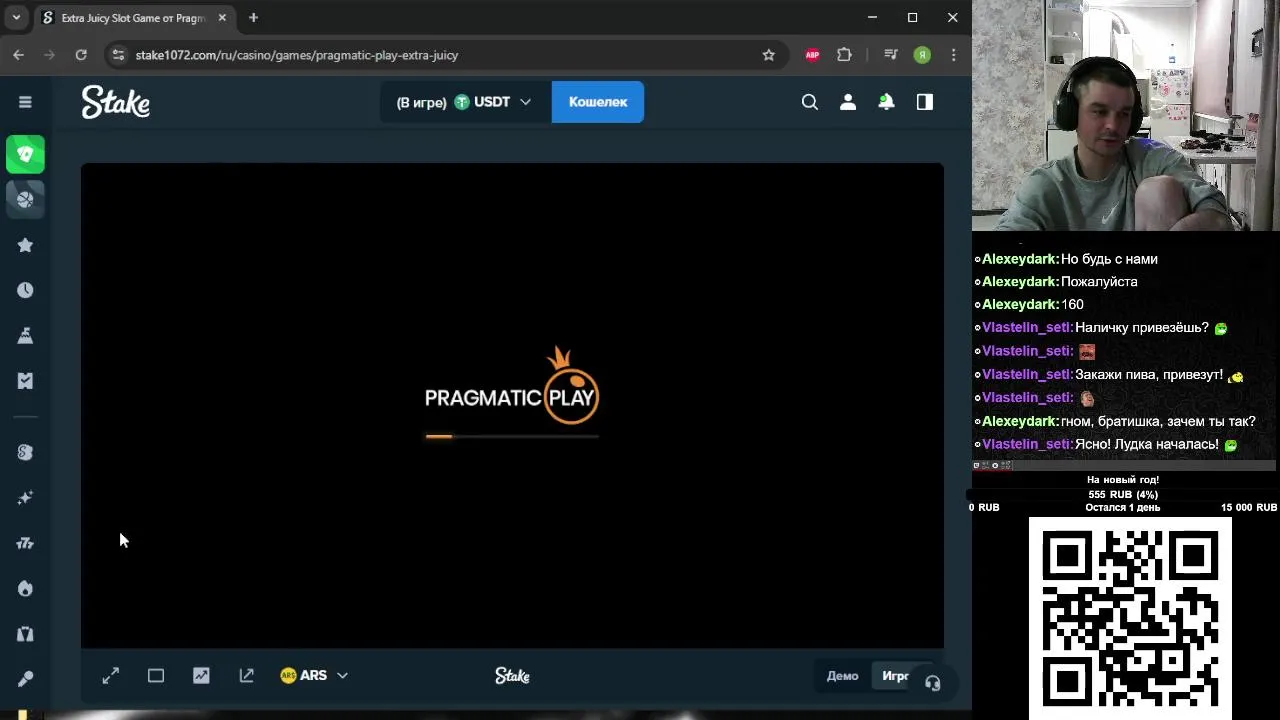Go back in browser history
The image size is (1280, 720).
tap(18, 55)
